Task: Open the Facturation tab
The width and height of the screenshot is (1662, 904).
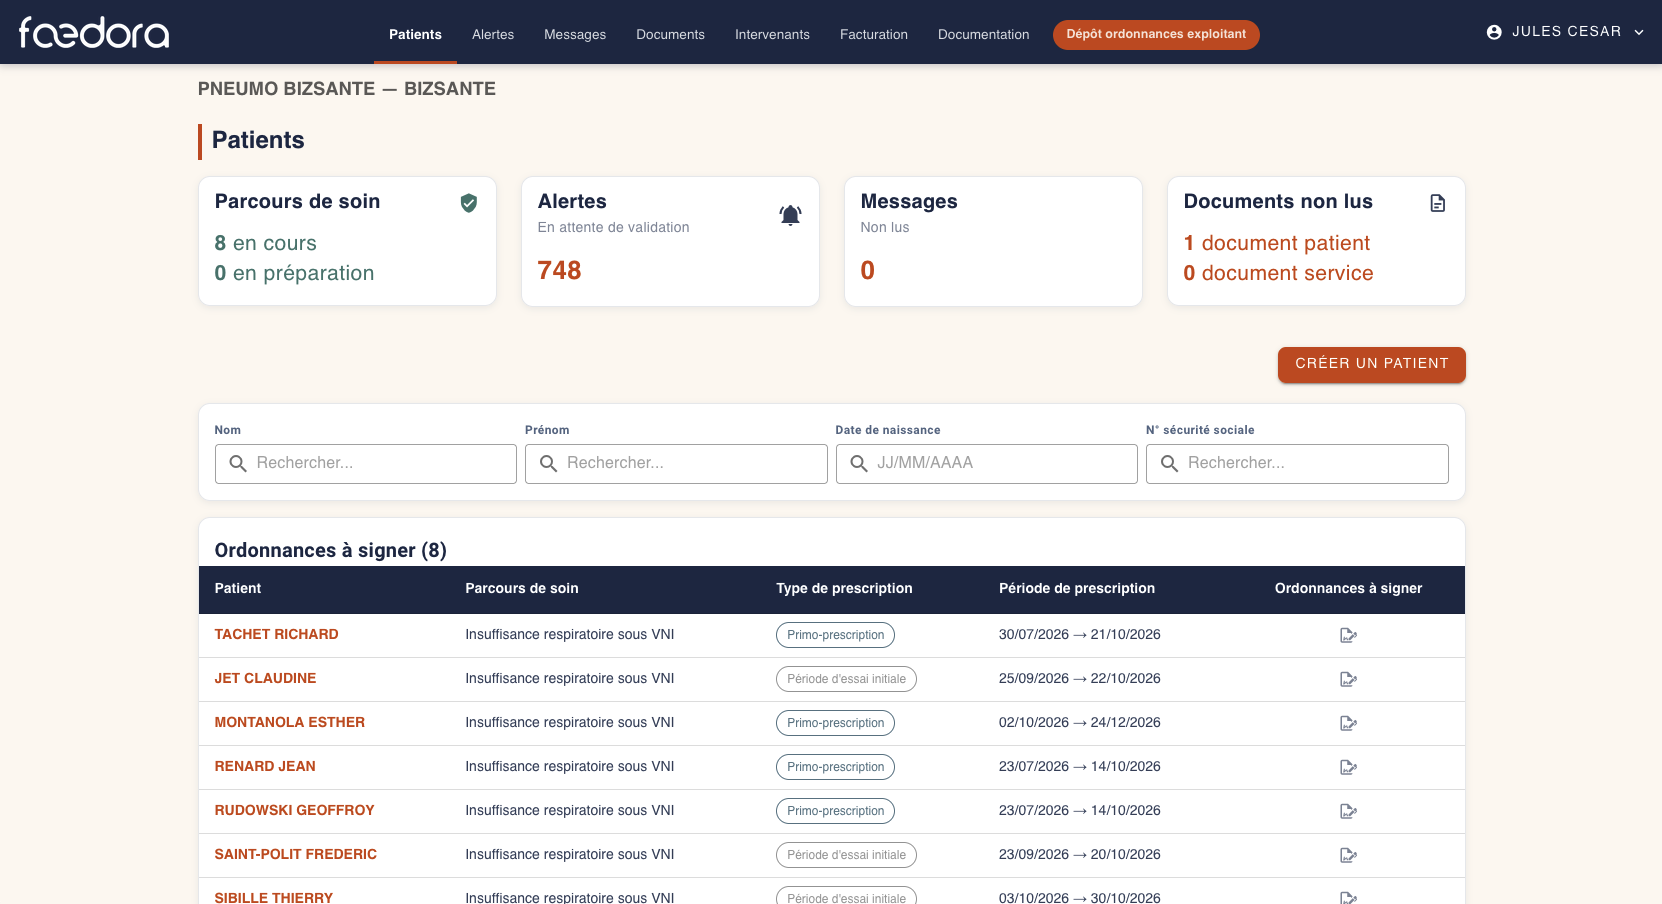Action: tap(874, 34)
